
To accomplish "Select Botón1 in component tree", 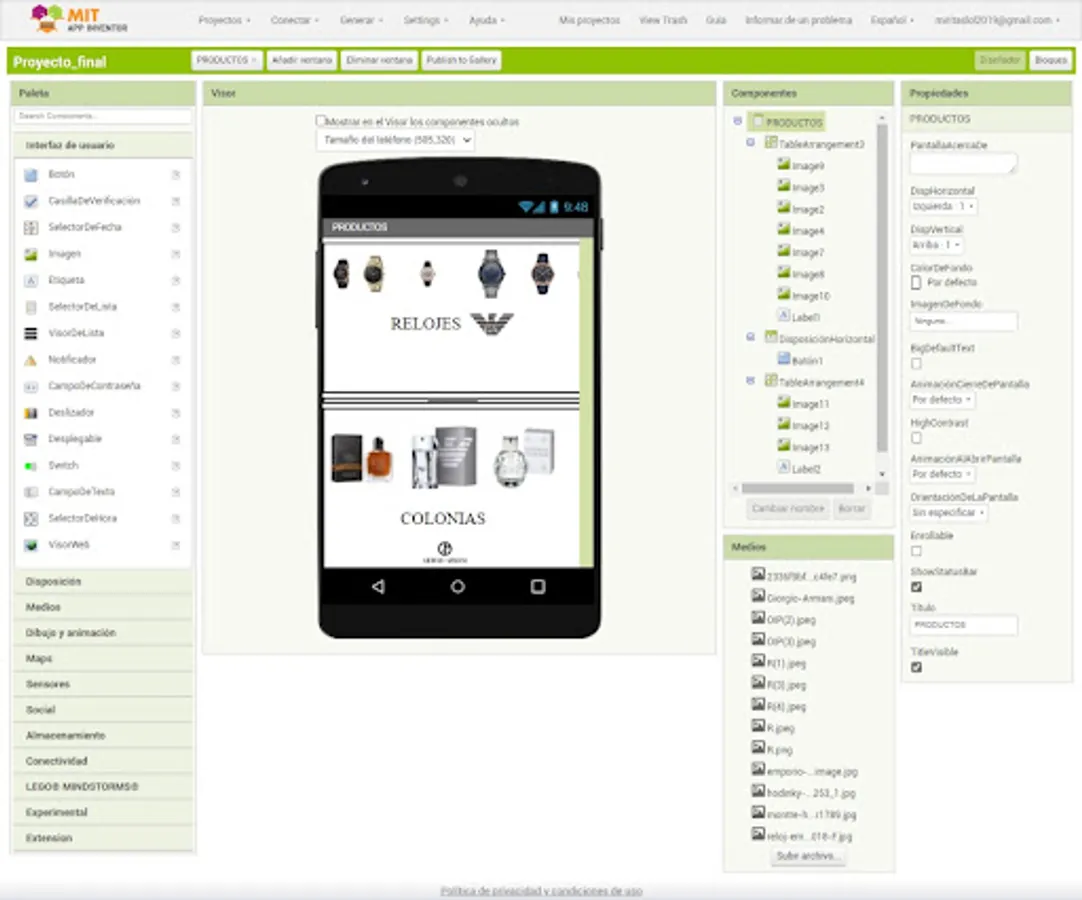I will click(807, 360).
